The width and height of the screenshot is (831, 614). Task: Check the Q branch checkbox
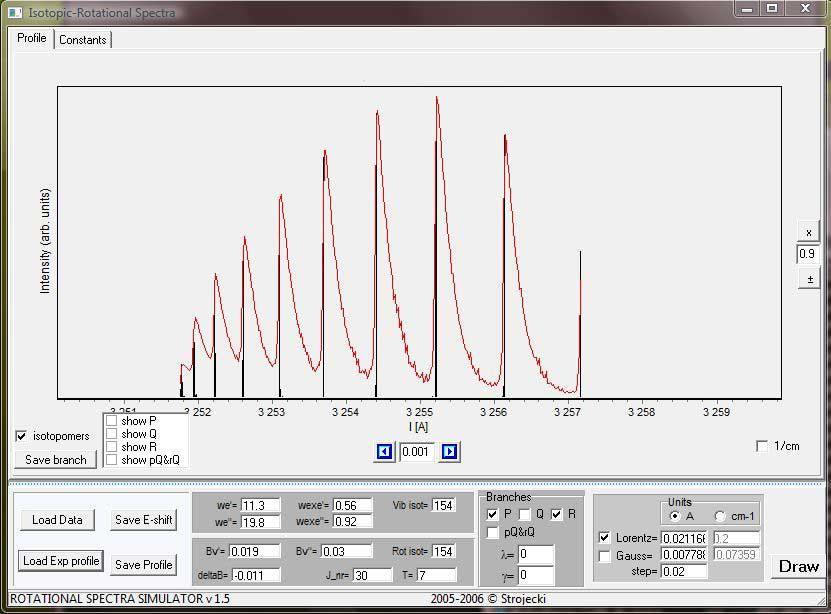[x=525, y=514]
